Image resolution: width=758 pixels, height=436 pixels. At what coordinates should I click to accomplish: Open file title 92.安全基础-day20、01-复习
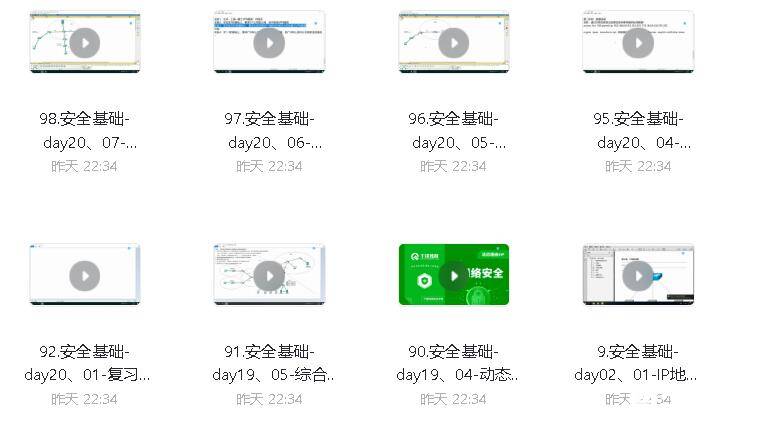coord(87,363)
